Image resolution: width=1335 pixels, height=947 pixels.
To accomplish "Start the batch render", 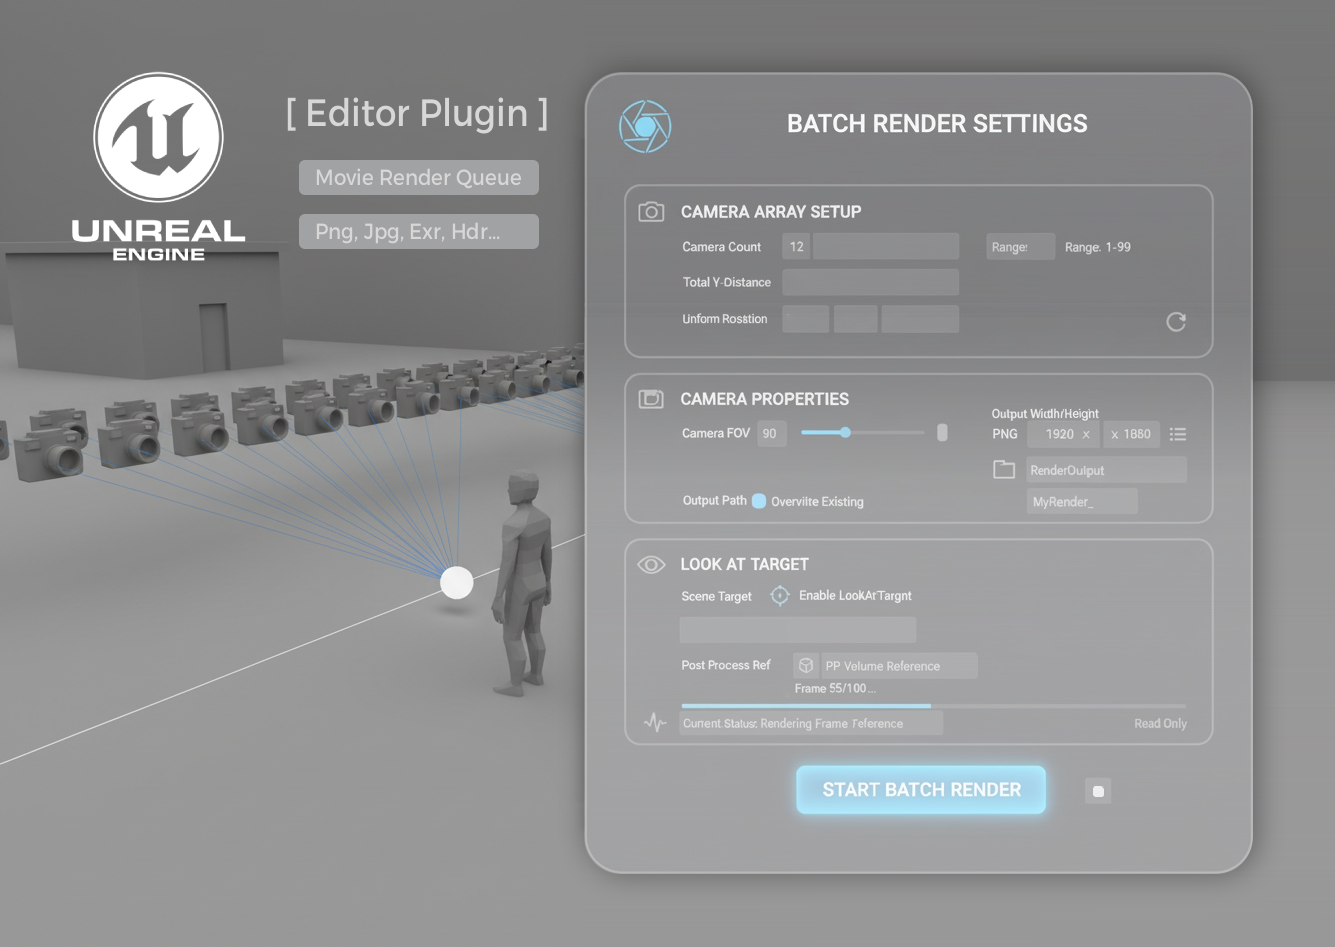I will [x=921, y=790].
